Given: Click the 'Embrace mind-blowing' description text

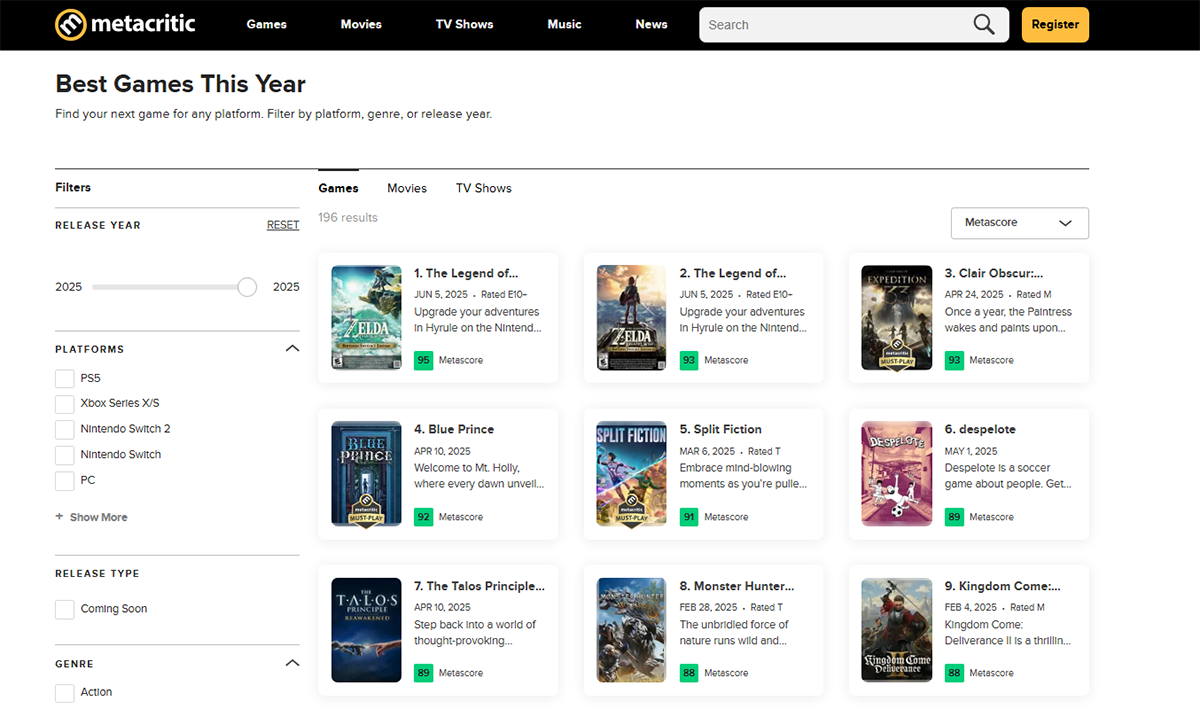Looking at the screenshot, I should pos(743,476).
